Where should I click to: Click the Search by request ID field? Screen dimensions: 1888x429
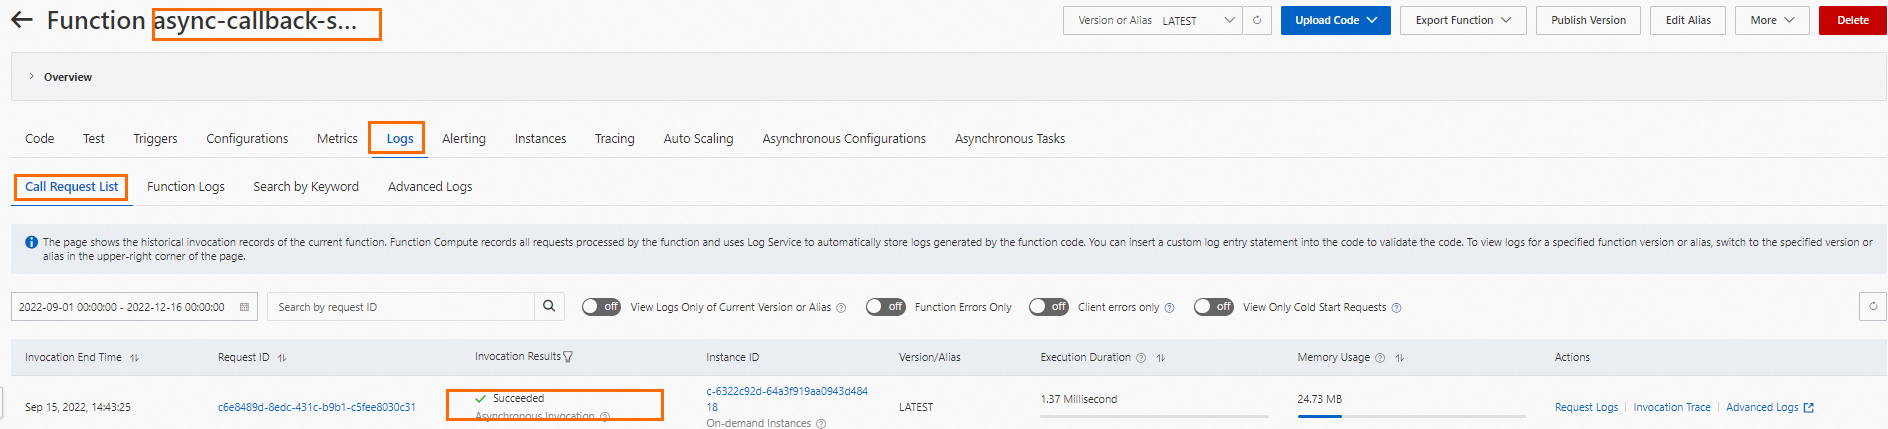click(x=400, y=307)
